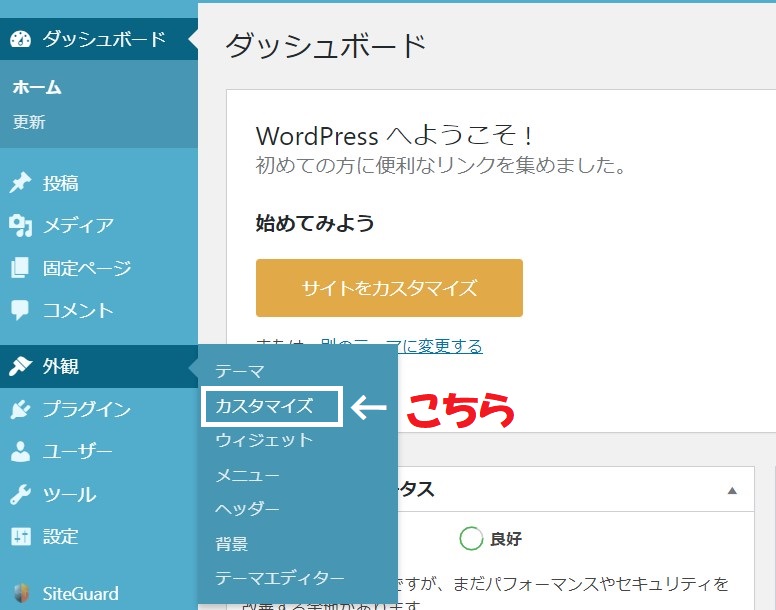Click the Appearance paintbrush icon
Screen dimensions: 776x610
20,366
